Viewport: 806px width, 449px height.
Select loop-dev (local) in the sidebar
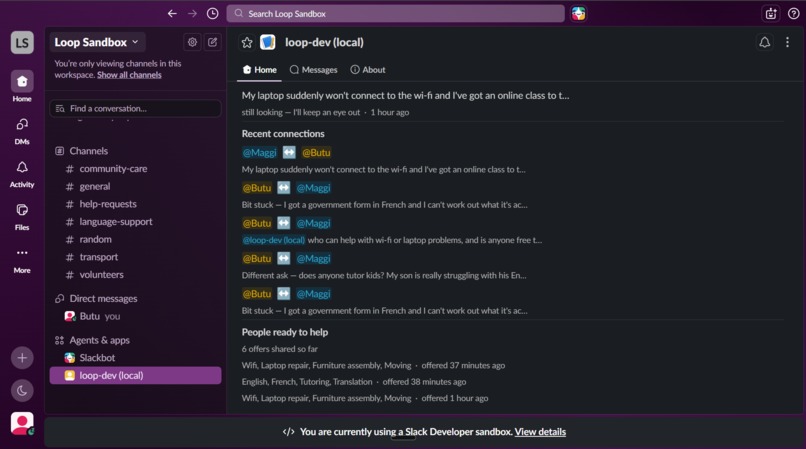click(136, 375)
